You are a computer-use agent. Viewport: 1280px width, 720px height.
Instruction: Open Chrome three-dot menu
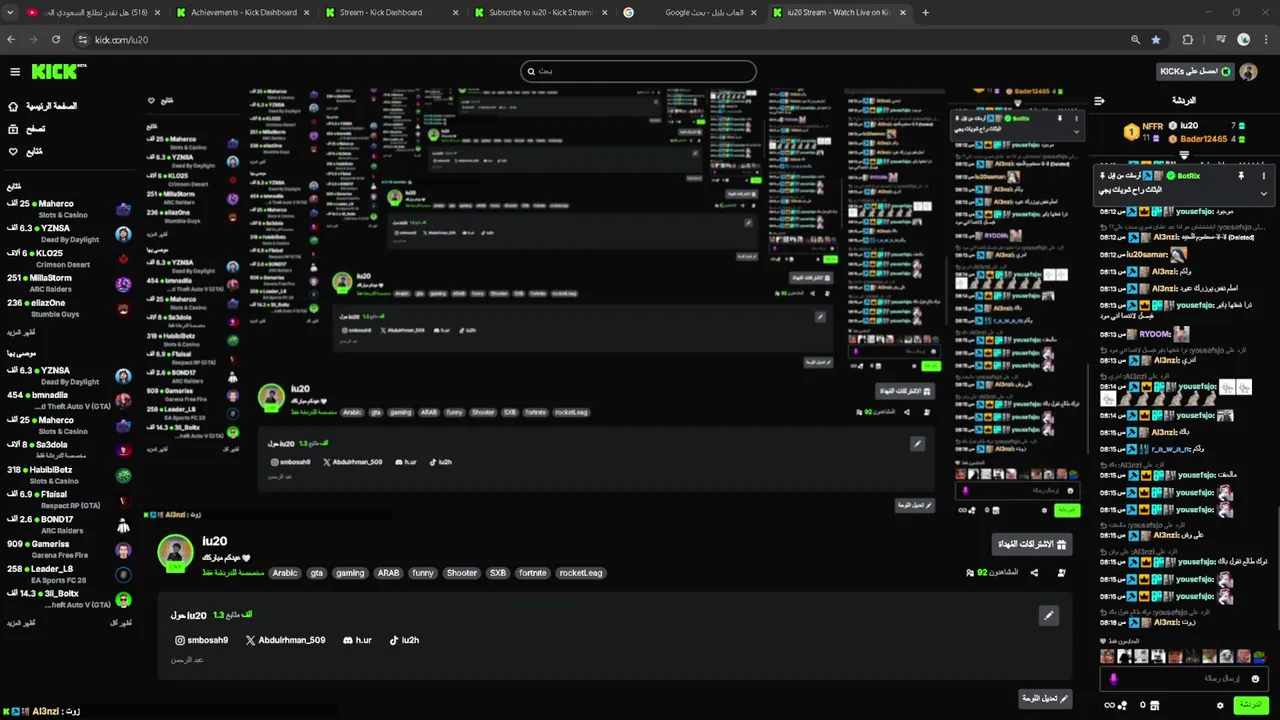pyautogui.click(x=1266, y=39)
